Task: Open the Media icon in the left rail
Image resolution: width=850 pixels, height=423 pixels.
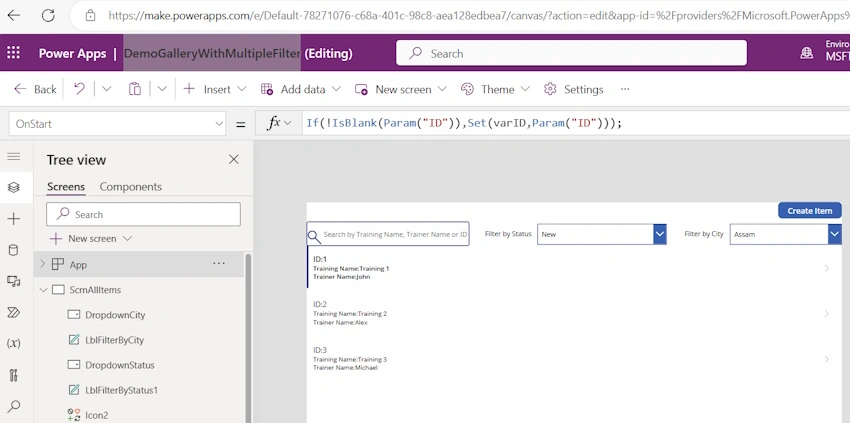Action: coord(14,281)
